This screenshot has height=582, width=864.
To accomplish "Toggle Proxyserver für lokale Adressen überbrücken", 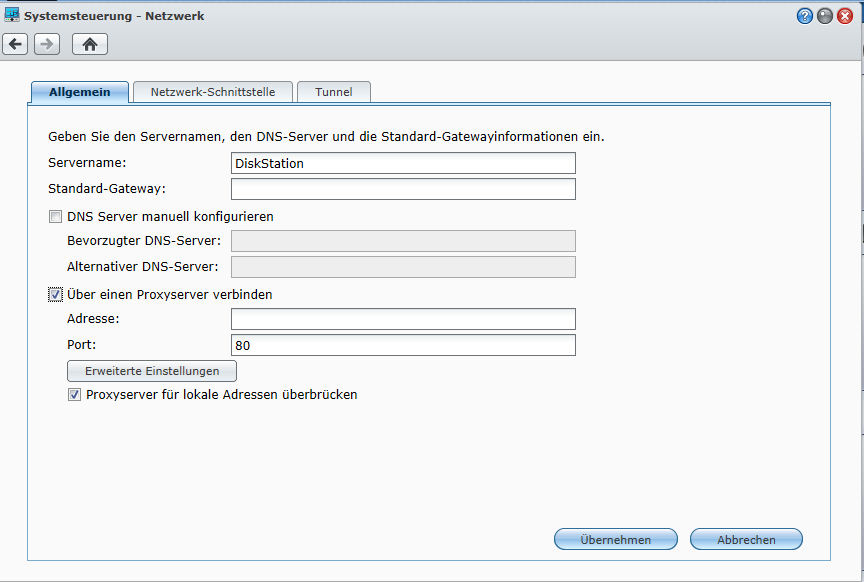I will [74, 395].
